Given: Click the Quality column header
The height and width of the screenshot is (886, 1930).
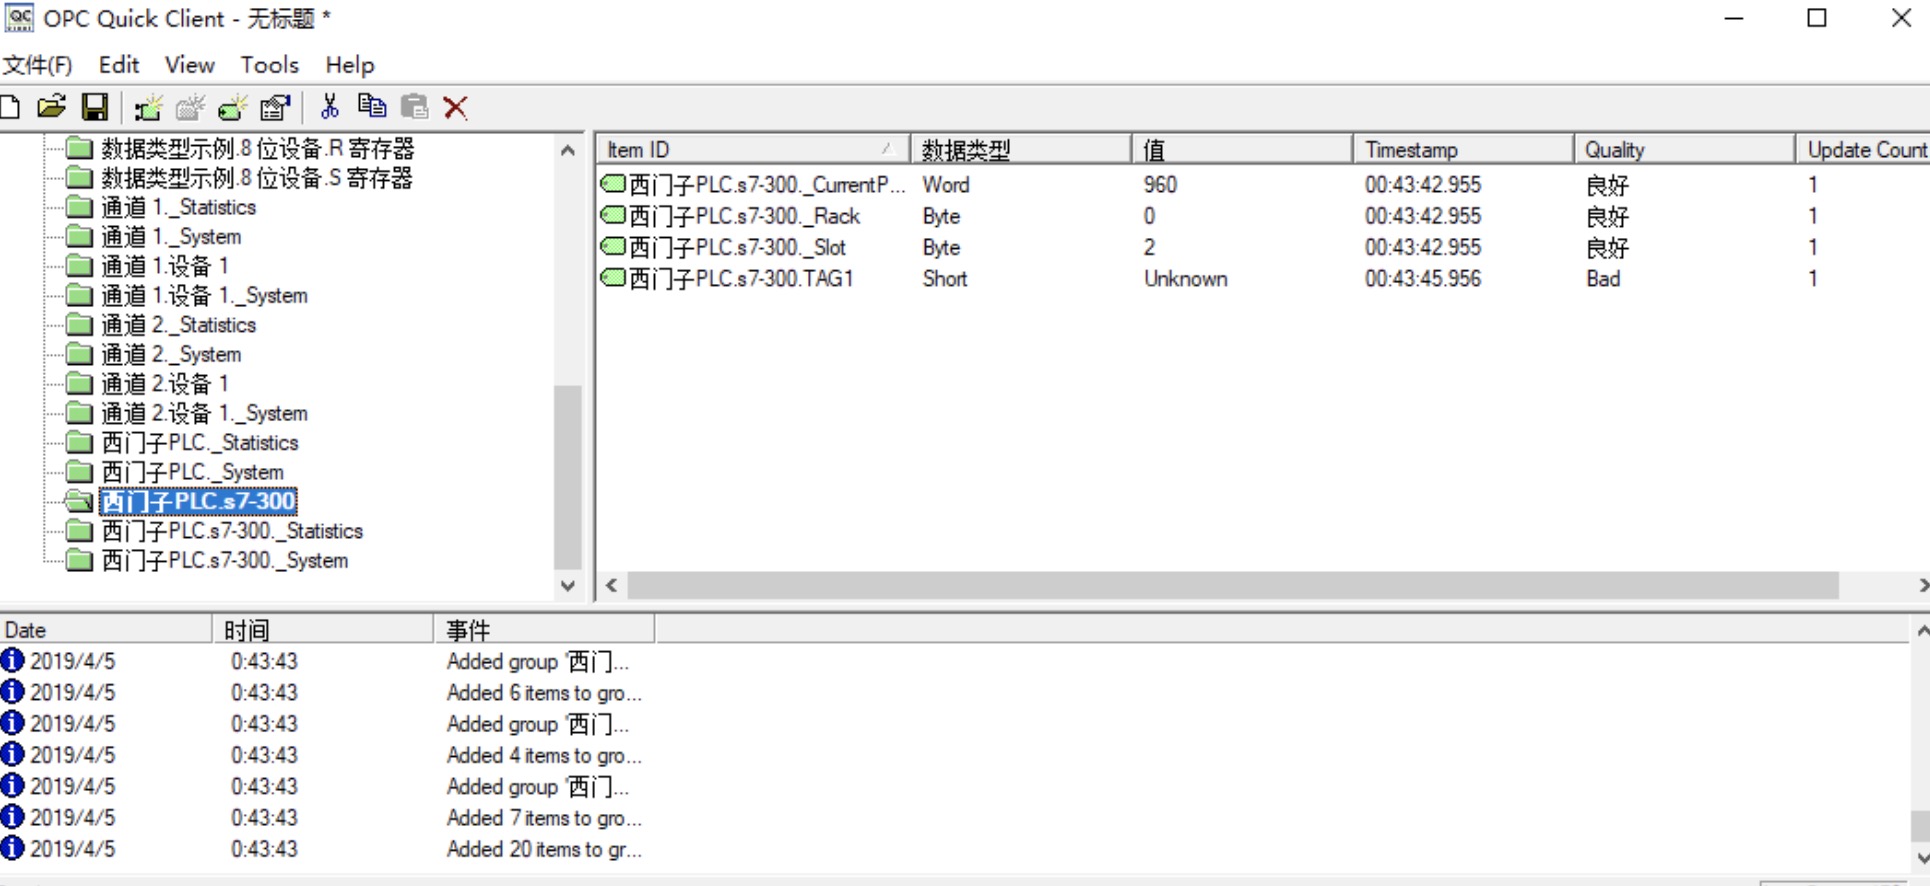Looking at the screenshot, I should [x=1684, y=149].
